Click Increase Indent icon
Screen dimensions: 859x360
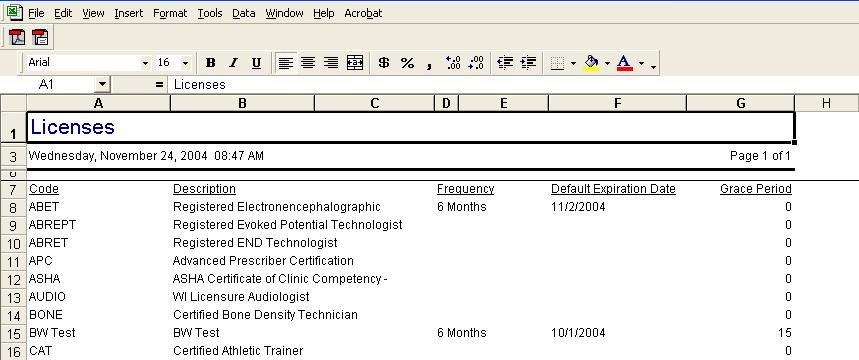(x=528, y=63)
